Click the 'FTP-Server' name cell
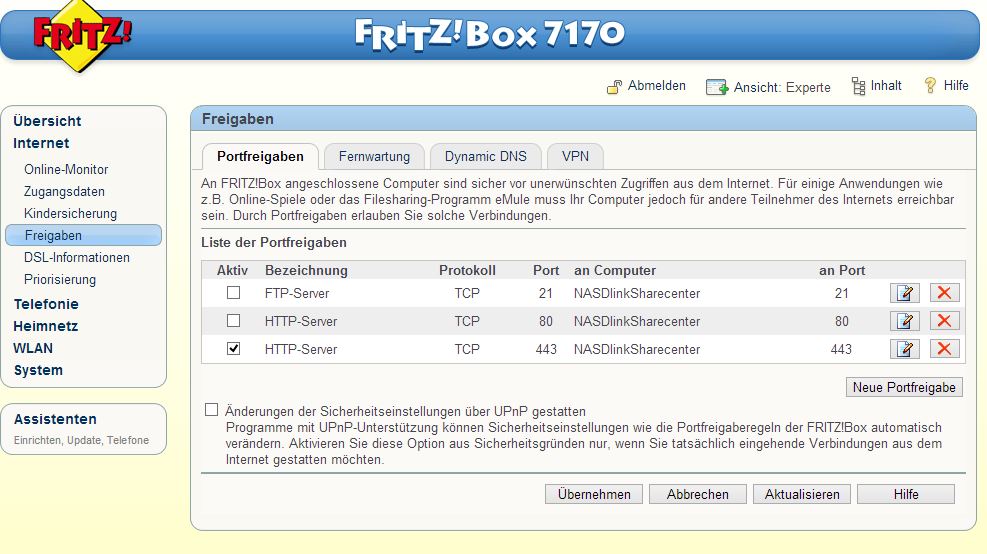The image size is (987, 554). click(296, 293)
